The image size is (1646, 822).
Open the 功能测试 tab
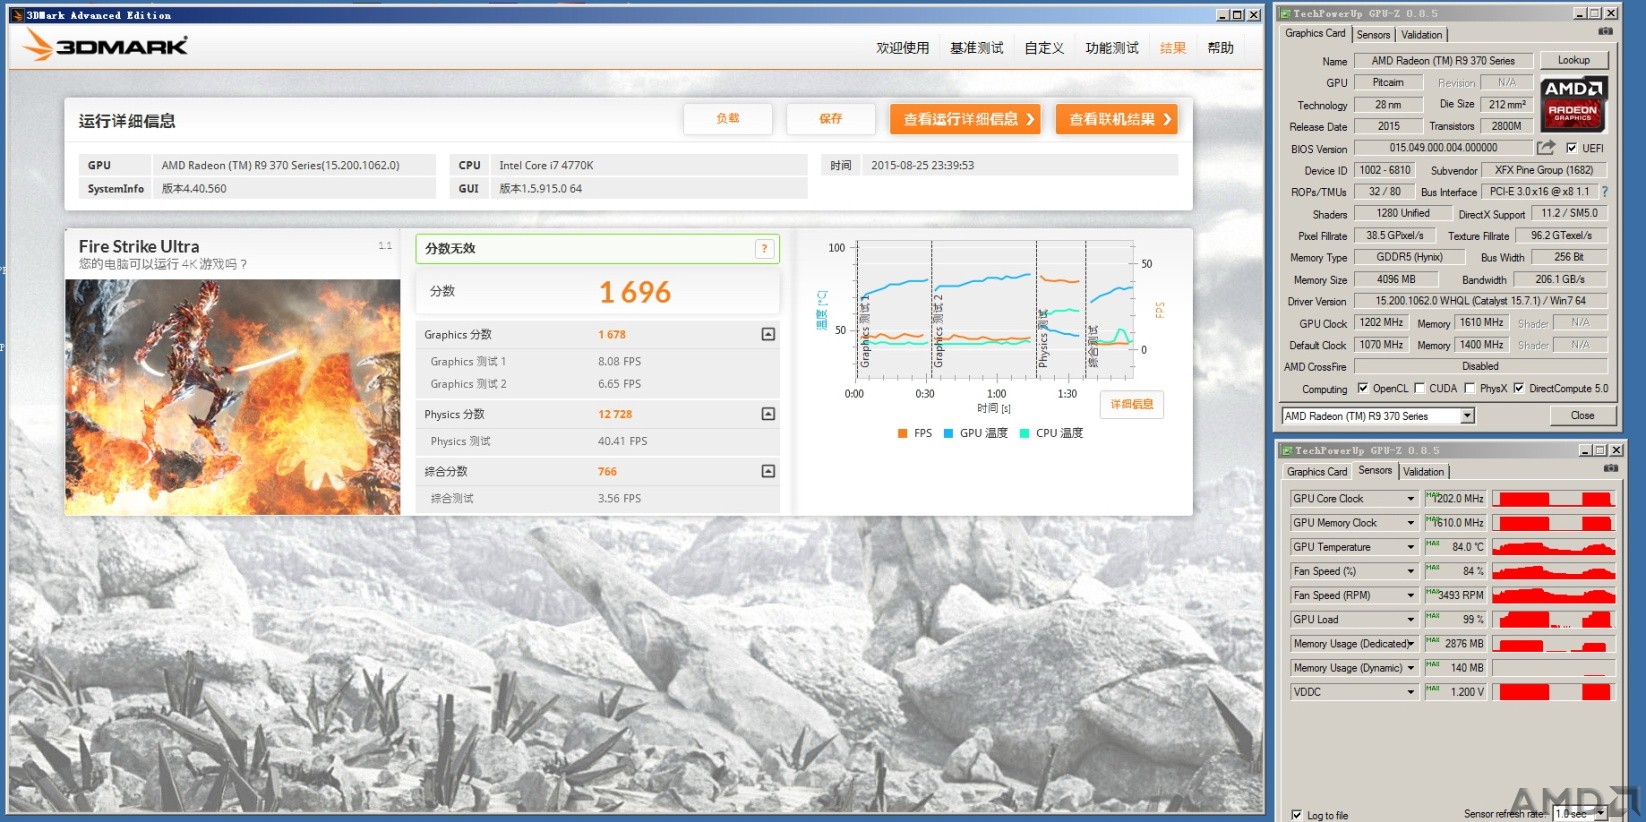point(1112,48)
